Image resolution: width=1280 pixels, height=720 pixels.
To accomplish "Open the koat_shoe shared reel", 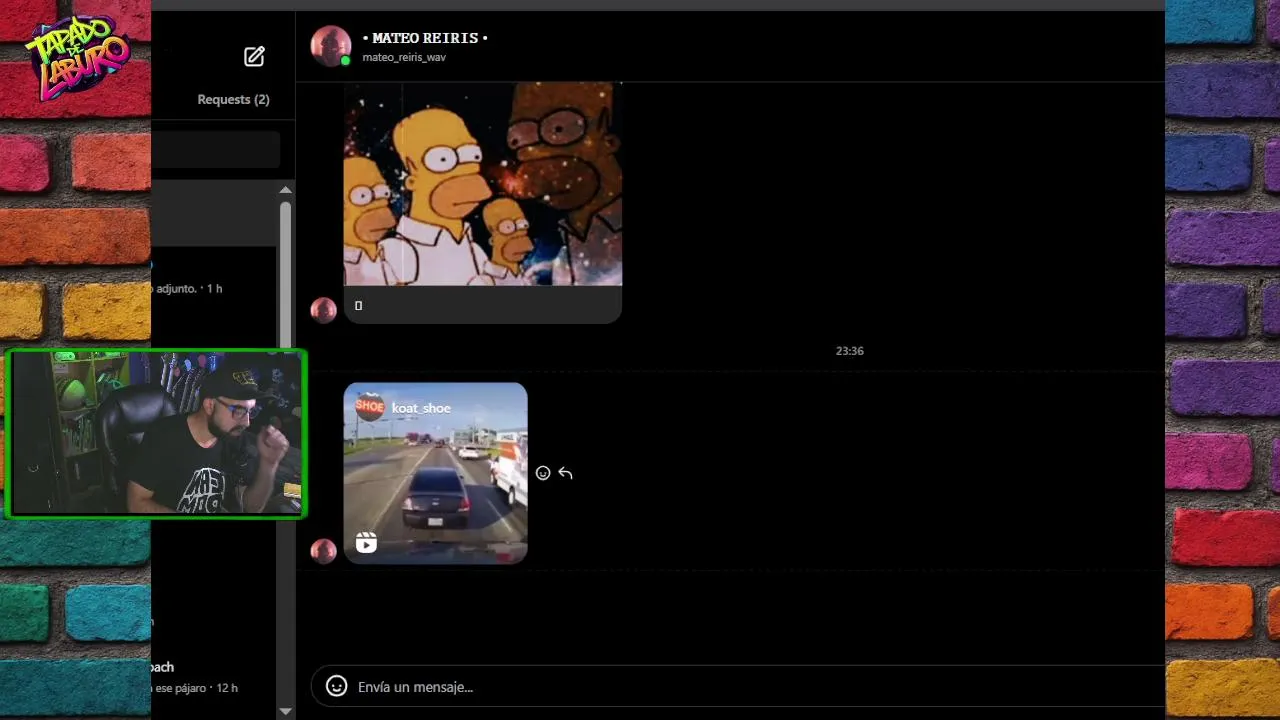I will 435,473.
